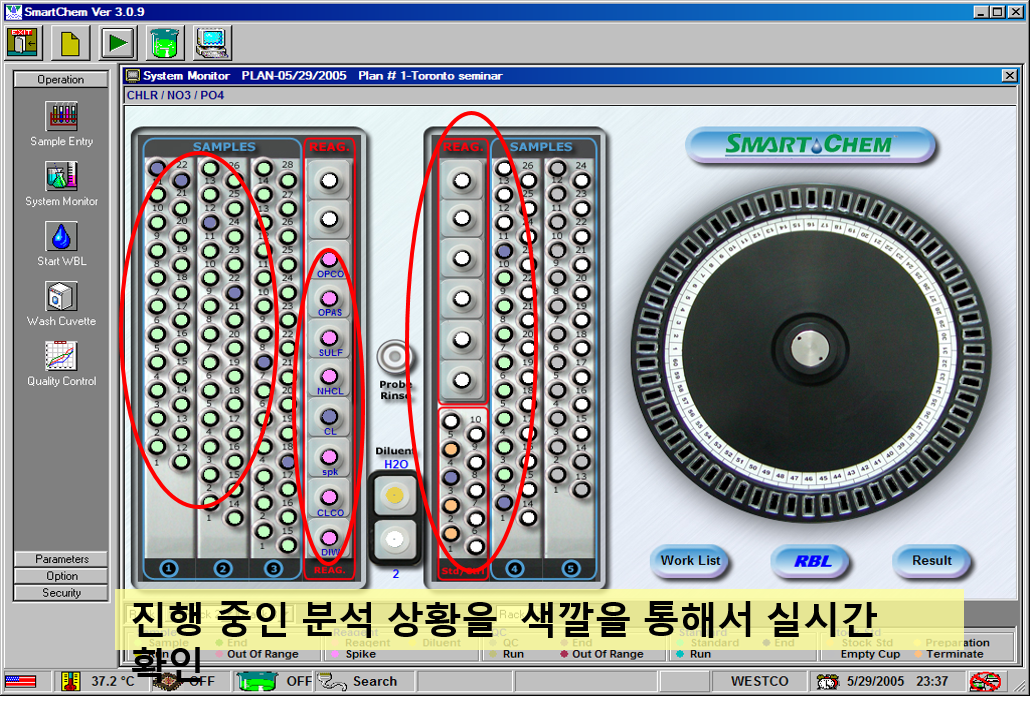Switch to the Parameters sidebar tab
This screenshot has height=710, width=1030.
61,559
